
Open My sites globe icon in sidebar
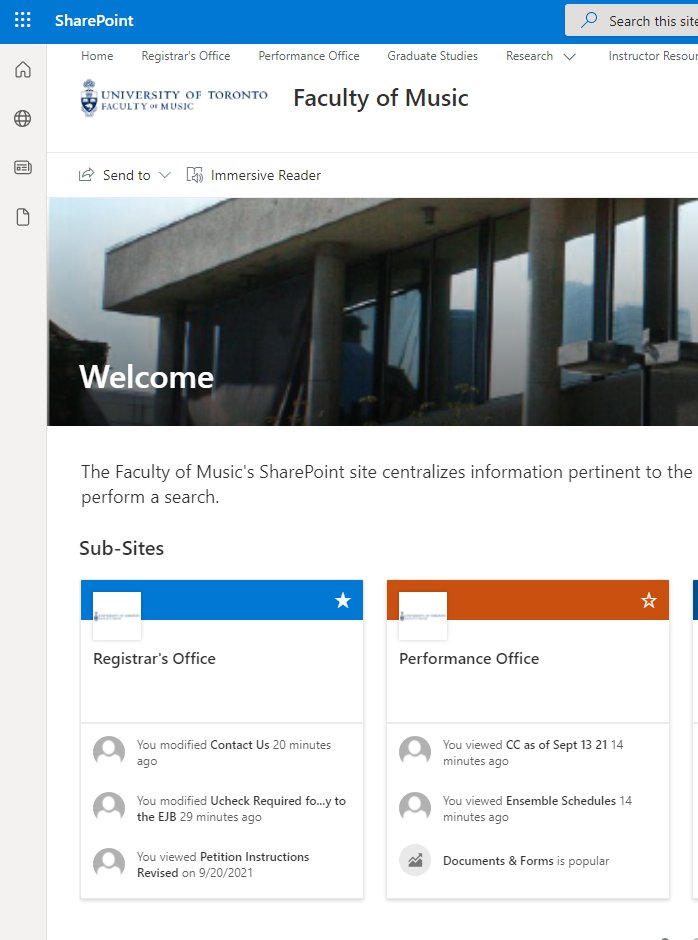point(23,119)
